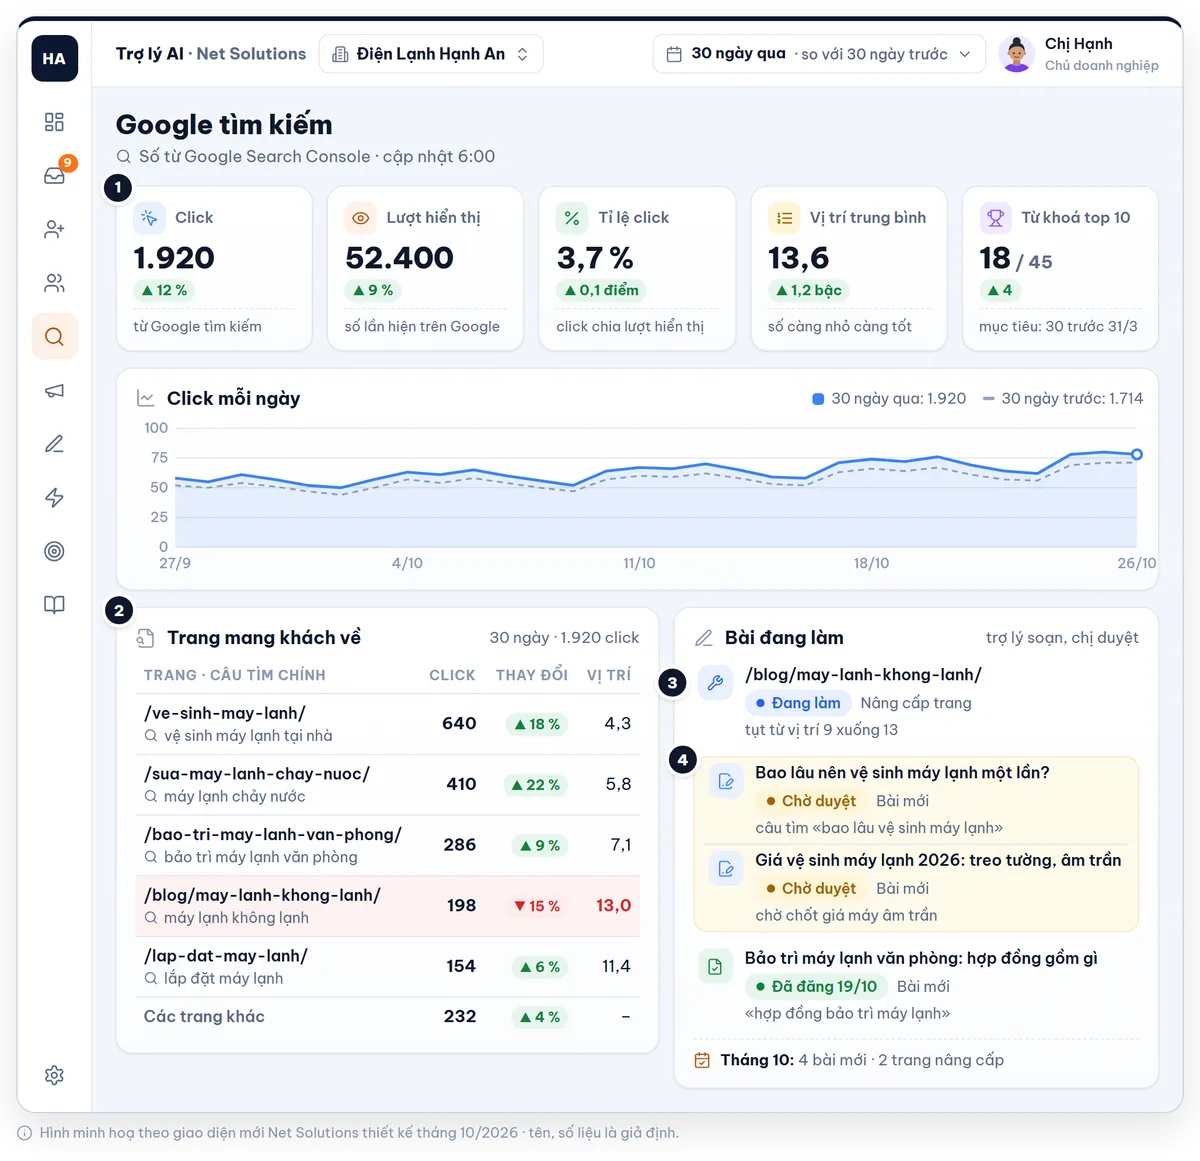Click the 13,6 average position value
This screenshot has width=1200, height=1161.
click(x=798, y=258)
